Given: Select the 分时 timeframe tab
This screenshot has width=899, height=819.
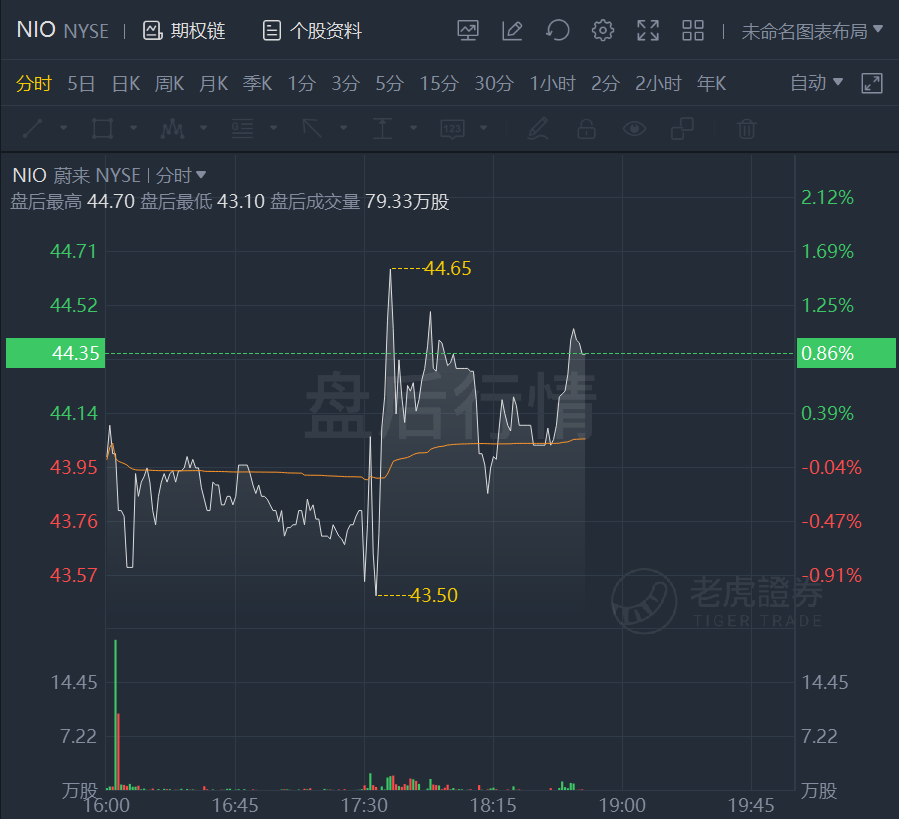Looking at the screenshot, I should 34,84.
